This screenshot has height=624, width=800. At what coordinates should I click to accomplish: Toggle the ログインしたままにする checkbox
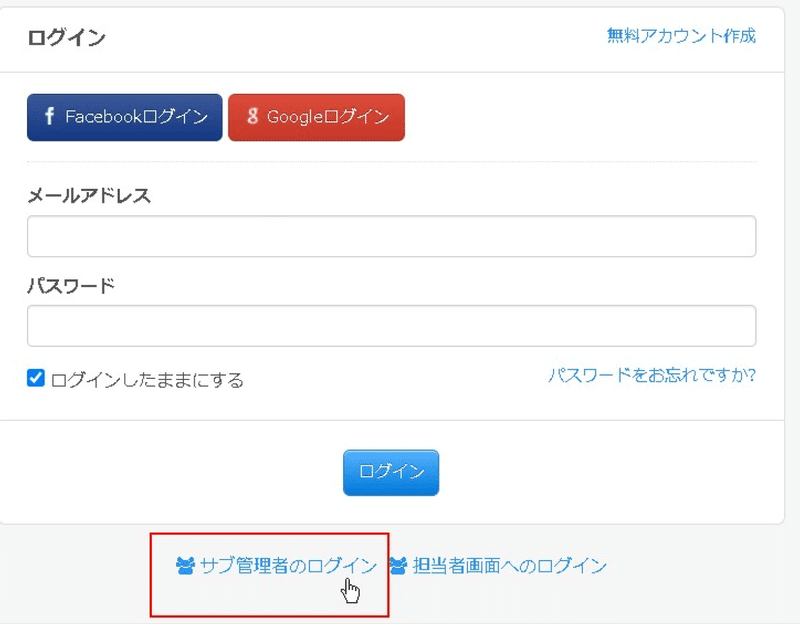(x=36, y=378)
